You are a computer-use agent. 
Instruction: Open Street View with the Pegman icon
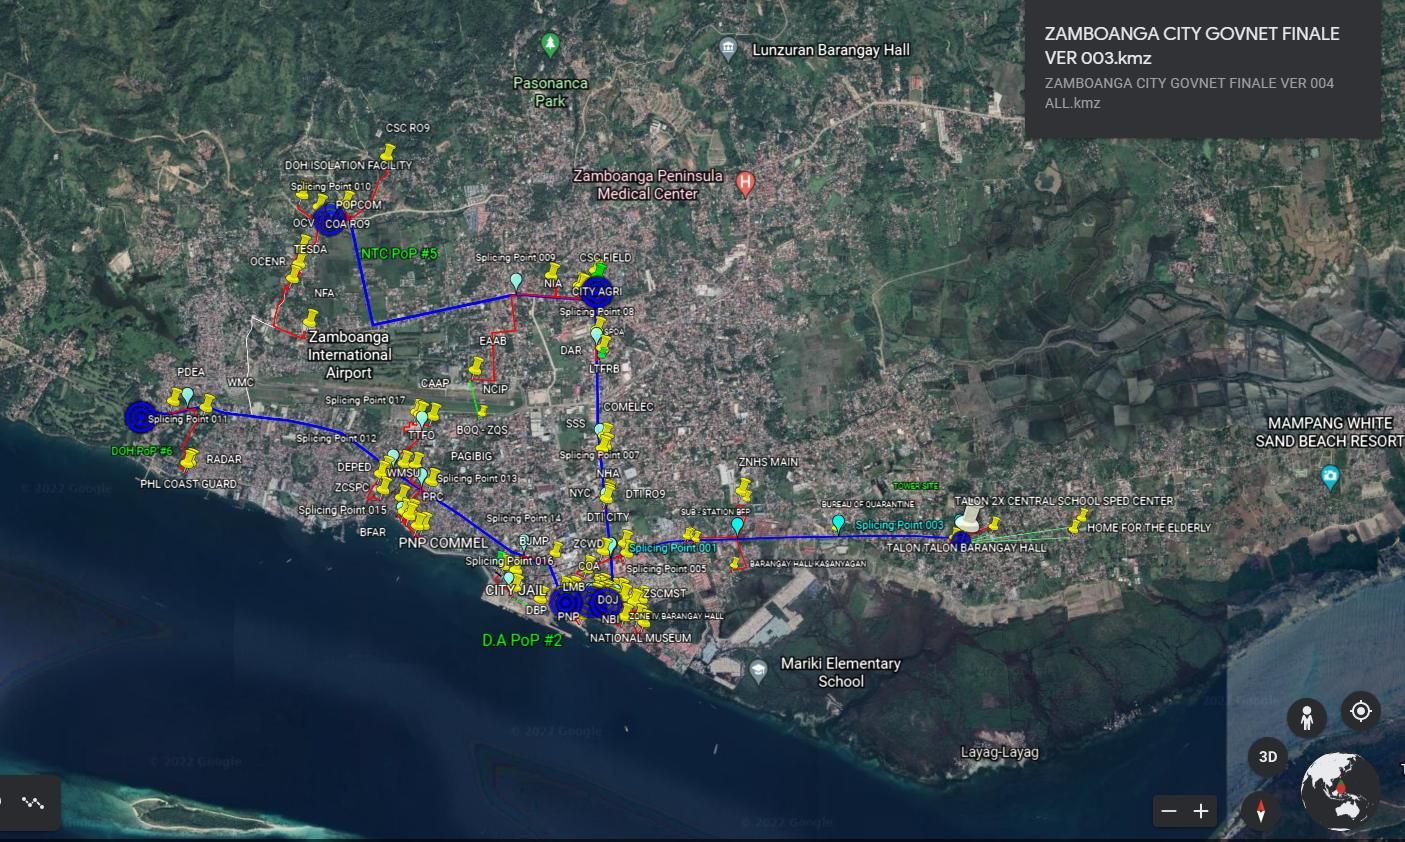1306,718
